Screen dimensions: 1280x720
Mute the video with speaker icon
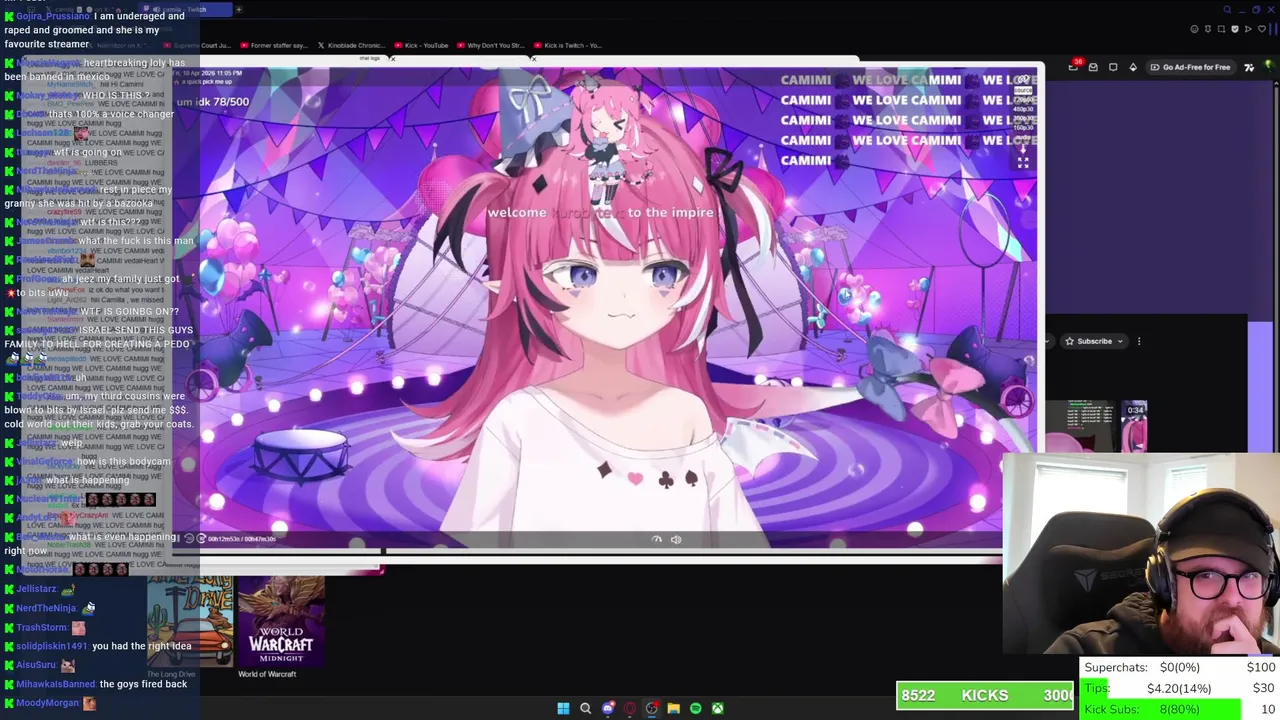[676, 539]
